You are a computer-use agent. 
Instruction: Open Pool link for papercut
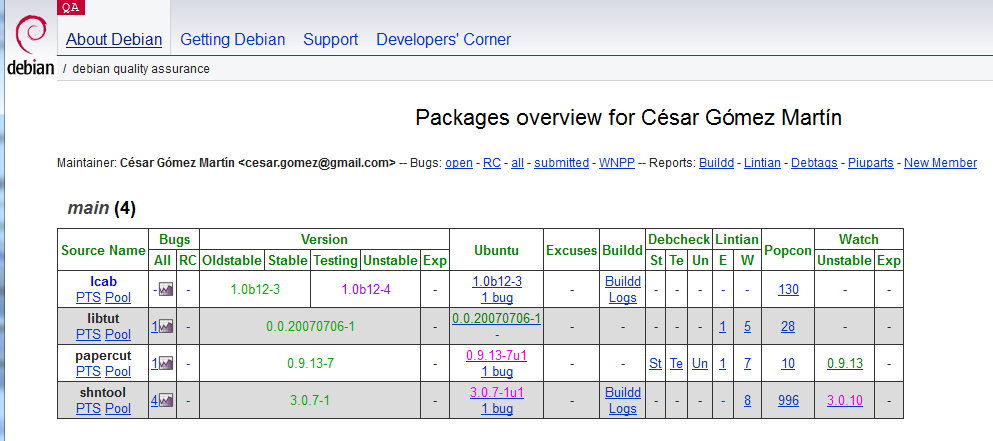pyautogui.click(x=118, y=371)
